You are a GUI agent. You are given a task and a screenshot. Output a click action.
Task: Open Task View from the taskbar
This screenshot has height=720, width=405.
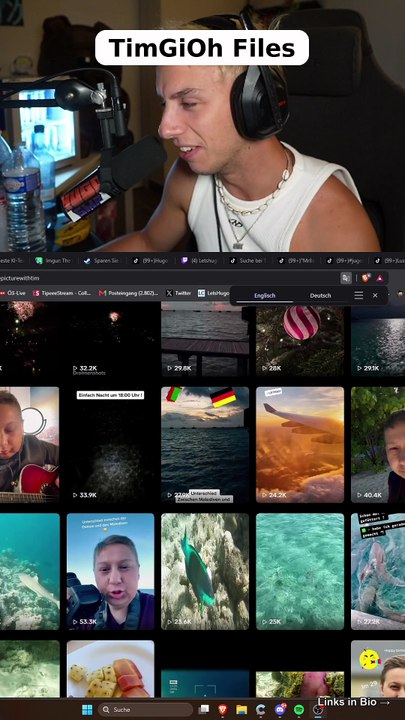204,709
